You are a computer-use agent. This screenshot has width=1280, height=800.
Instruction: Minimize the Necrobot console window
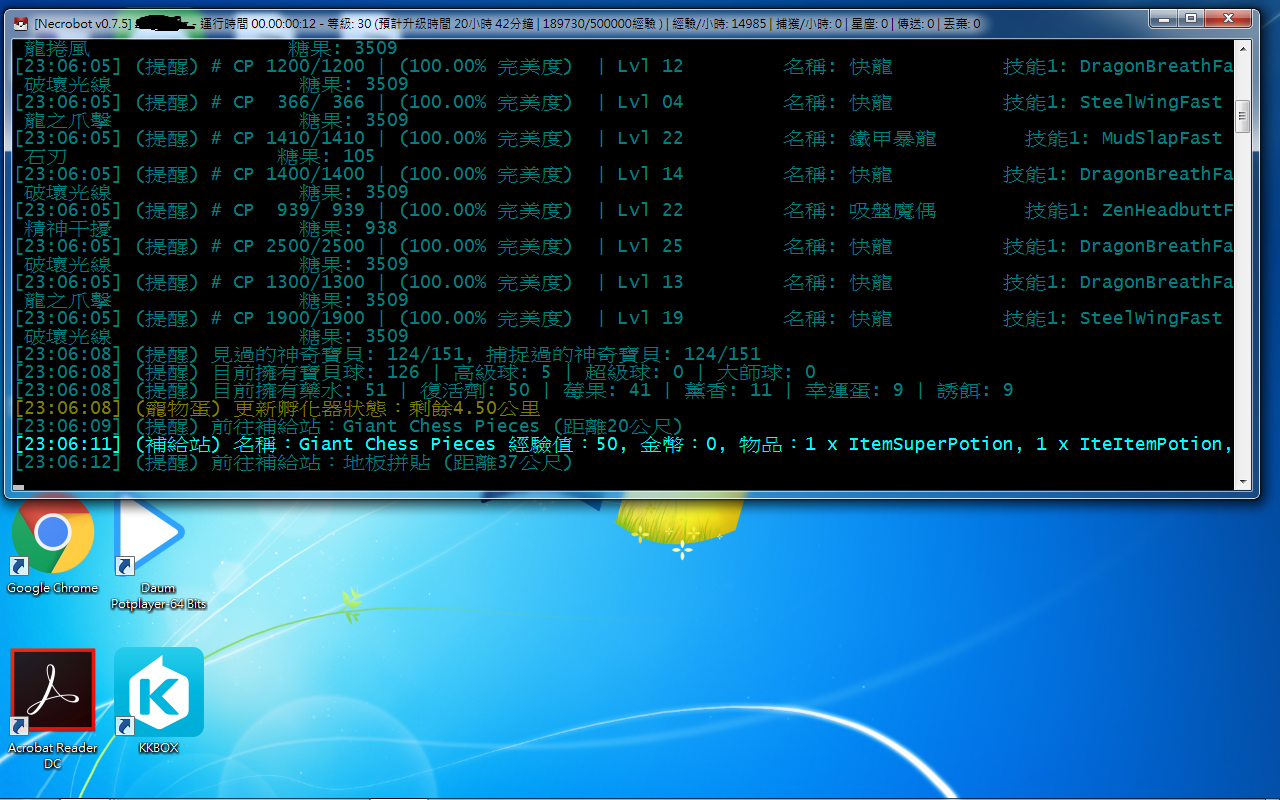pyautogui.click(x=1163, y=18)
